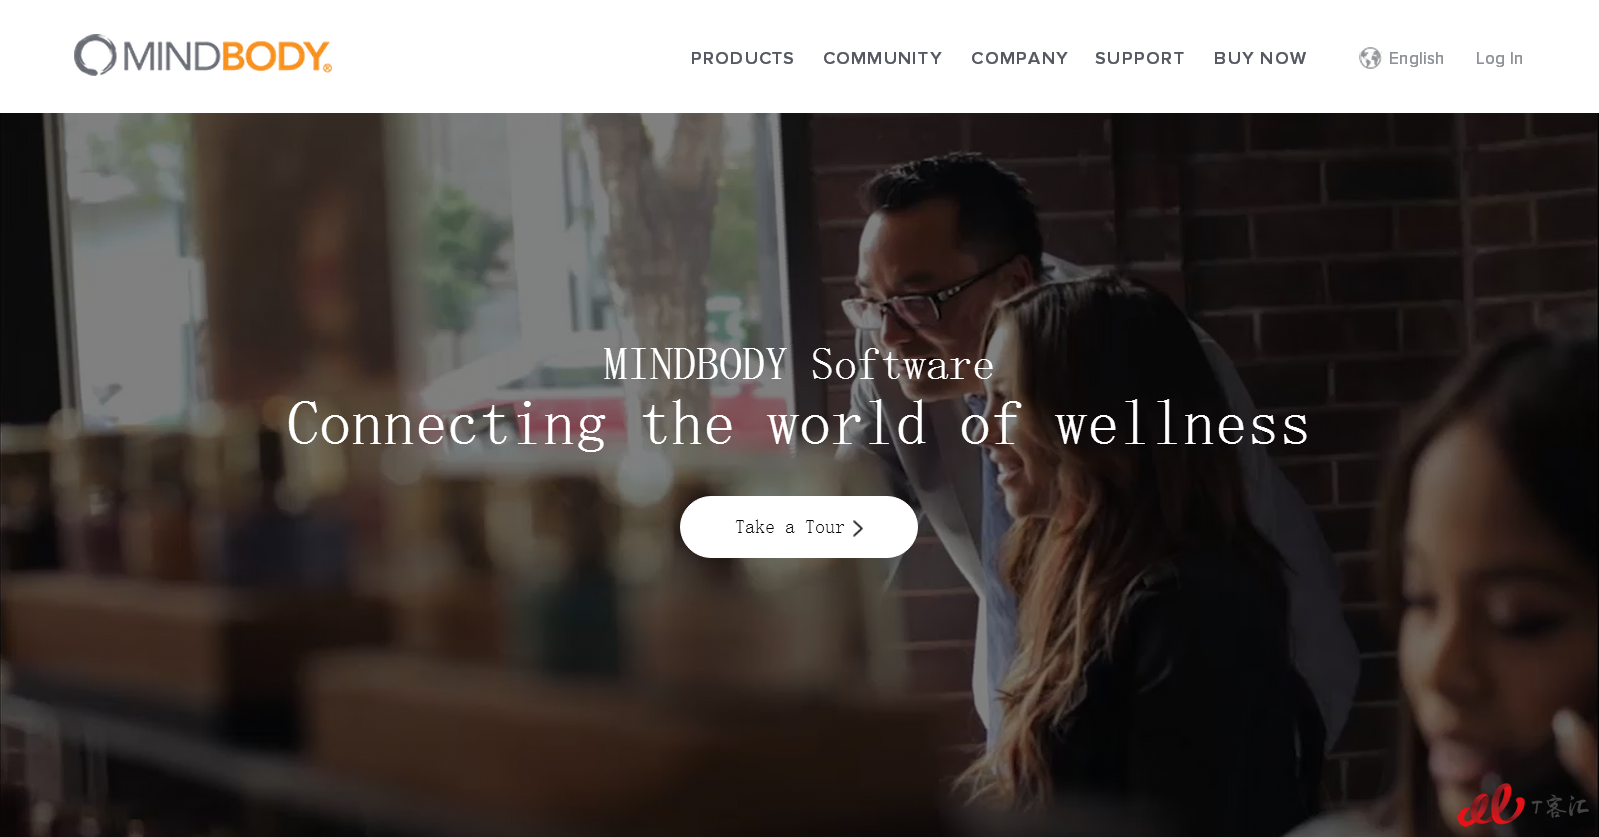Expand the English language selector
The height and width of the screenshot is (837, 1599).
(1416, 58)
